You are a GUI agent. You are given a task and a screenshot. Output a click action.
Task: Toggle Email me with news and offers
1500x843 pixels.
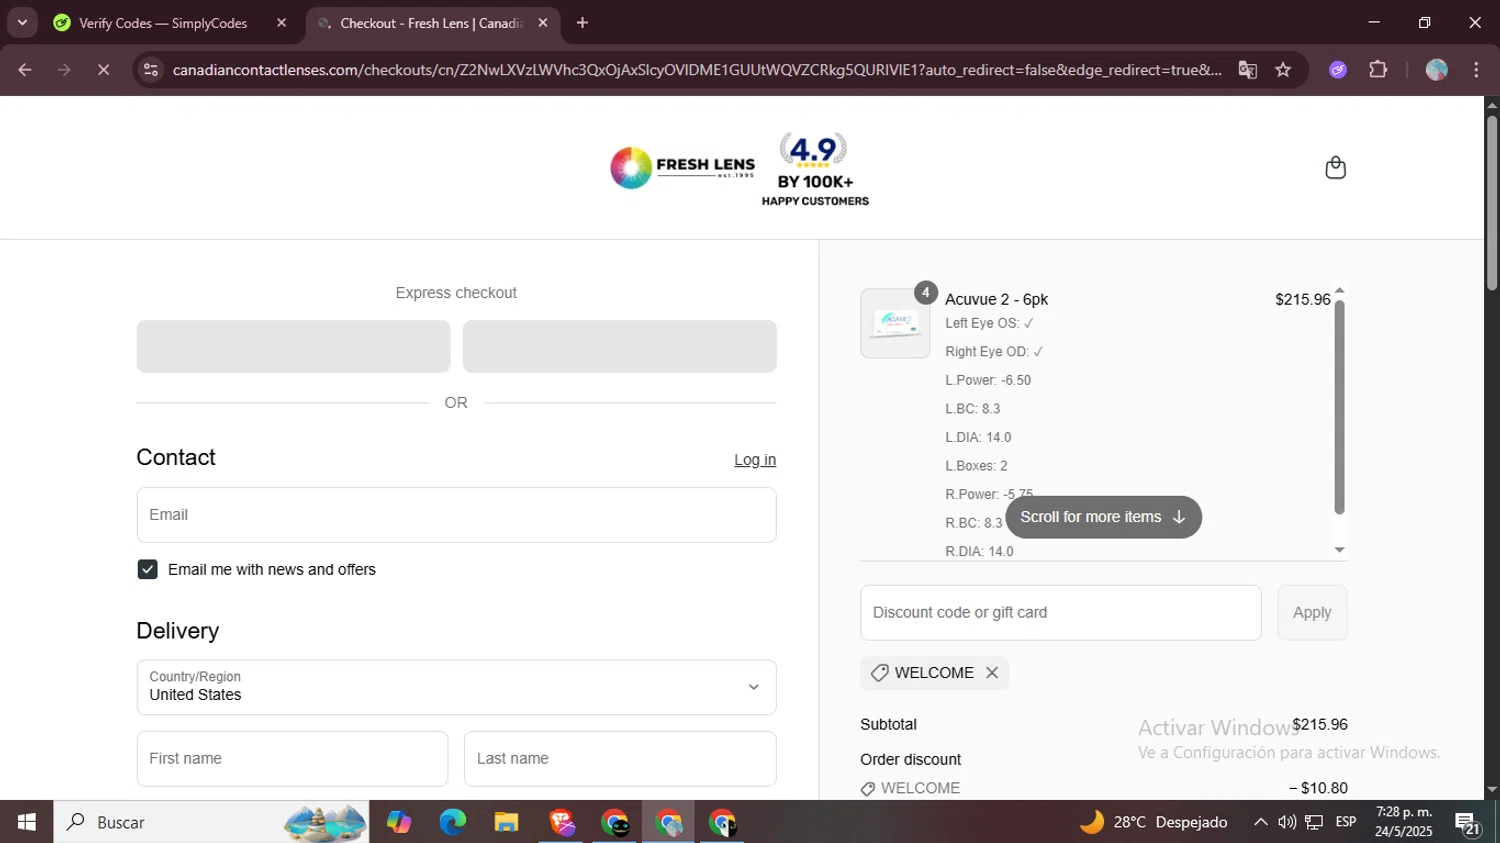click(x=147, y=569)
